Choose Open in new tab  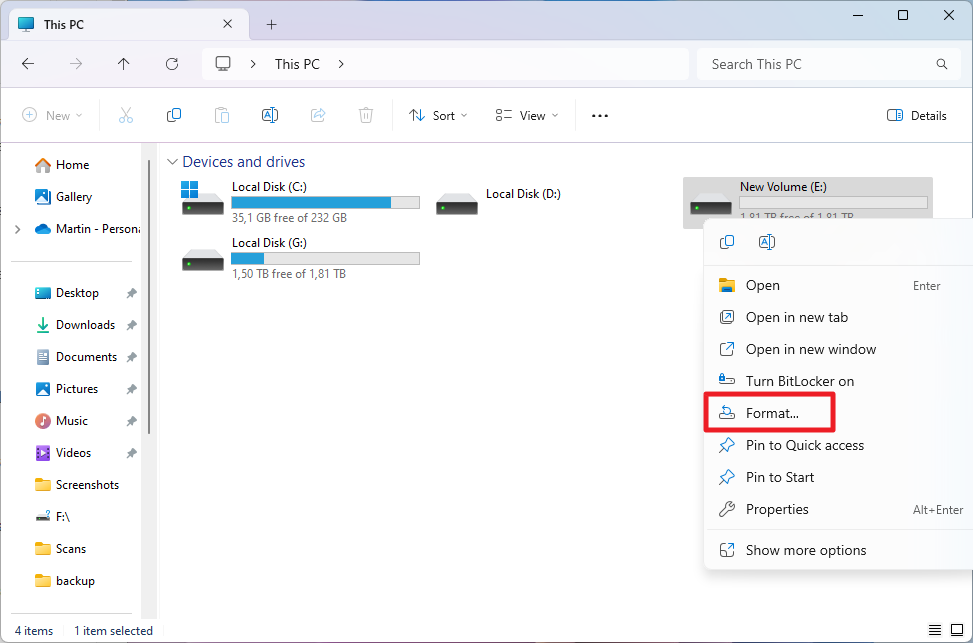[840, 317]
